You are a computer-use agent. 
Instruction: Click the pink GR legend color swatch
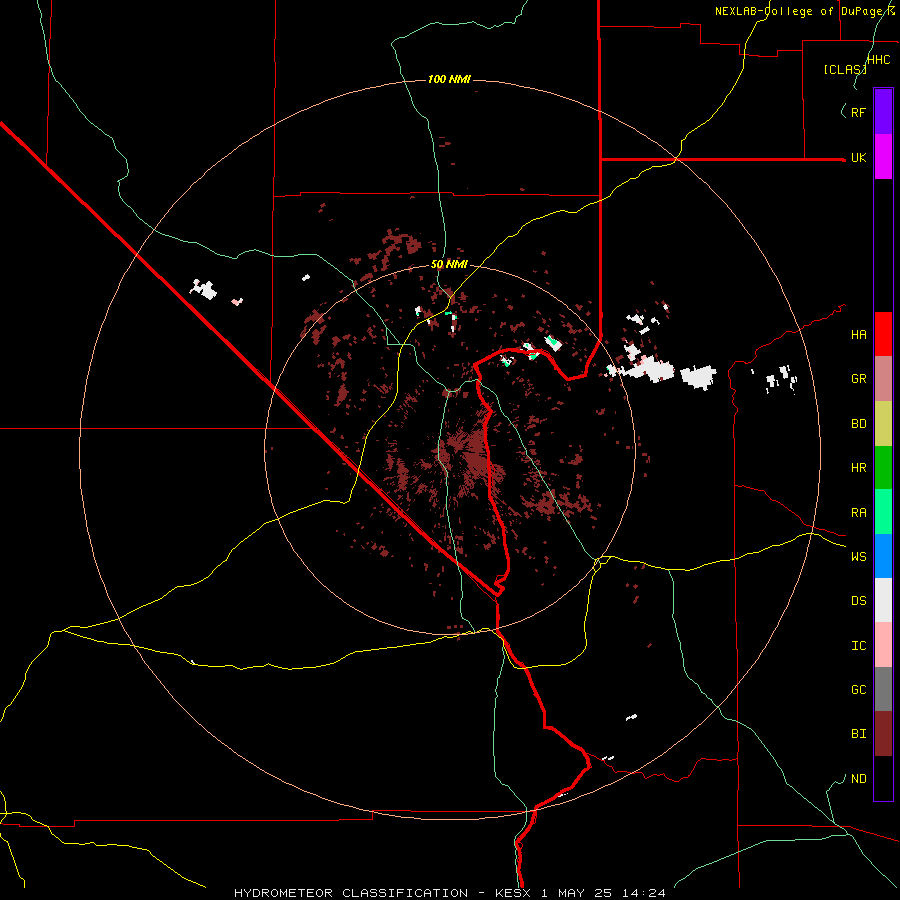(883, 379)
